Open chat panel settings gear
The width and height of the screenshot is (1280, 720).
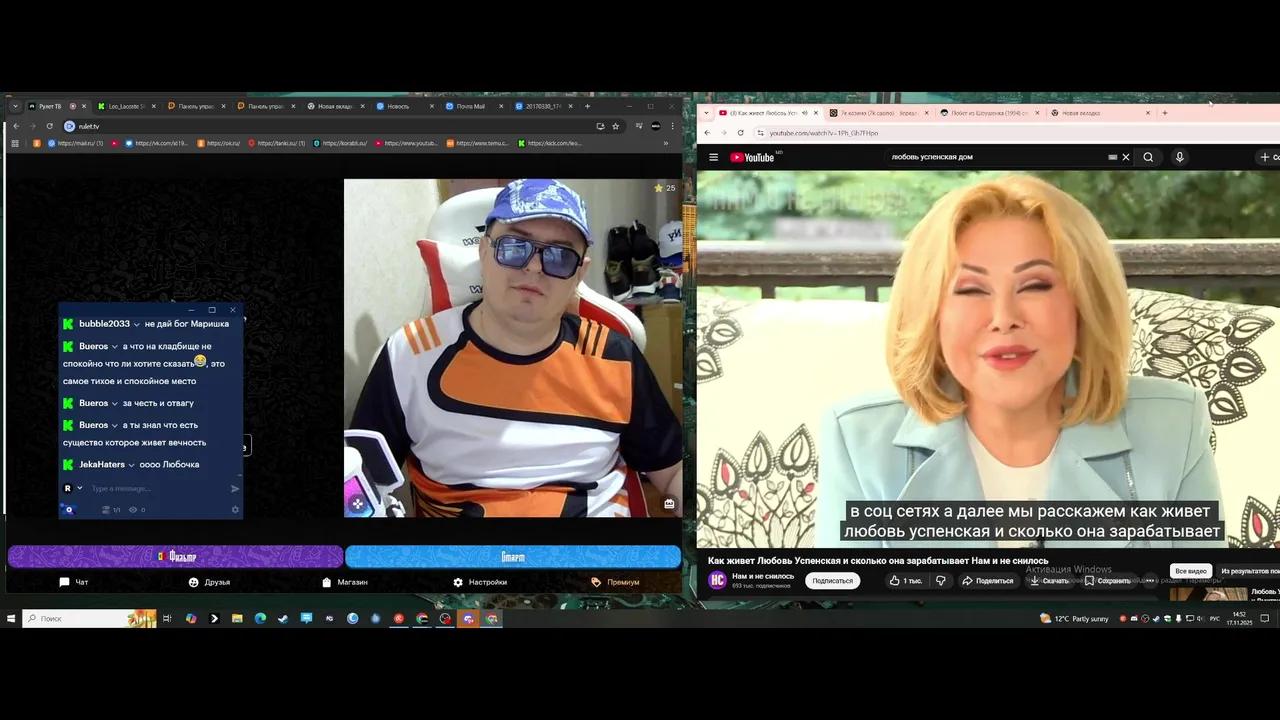click(236, 510)
